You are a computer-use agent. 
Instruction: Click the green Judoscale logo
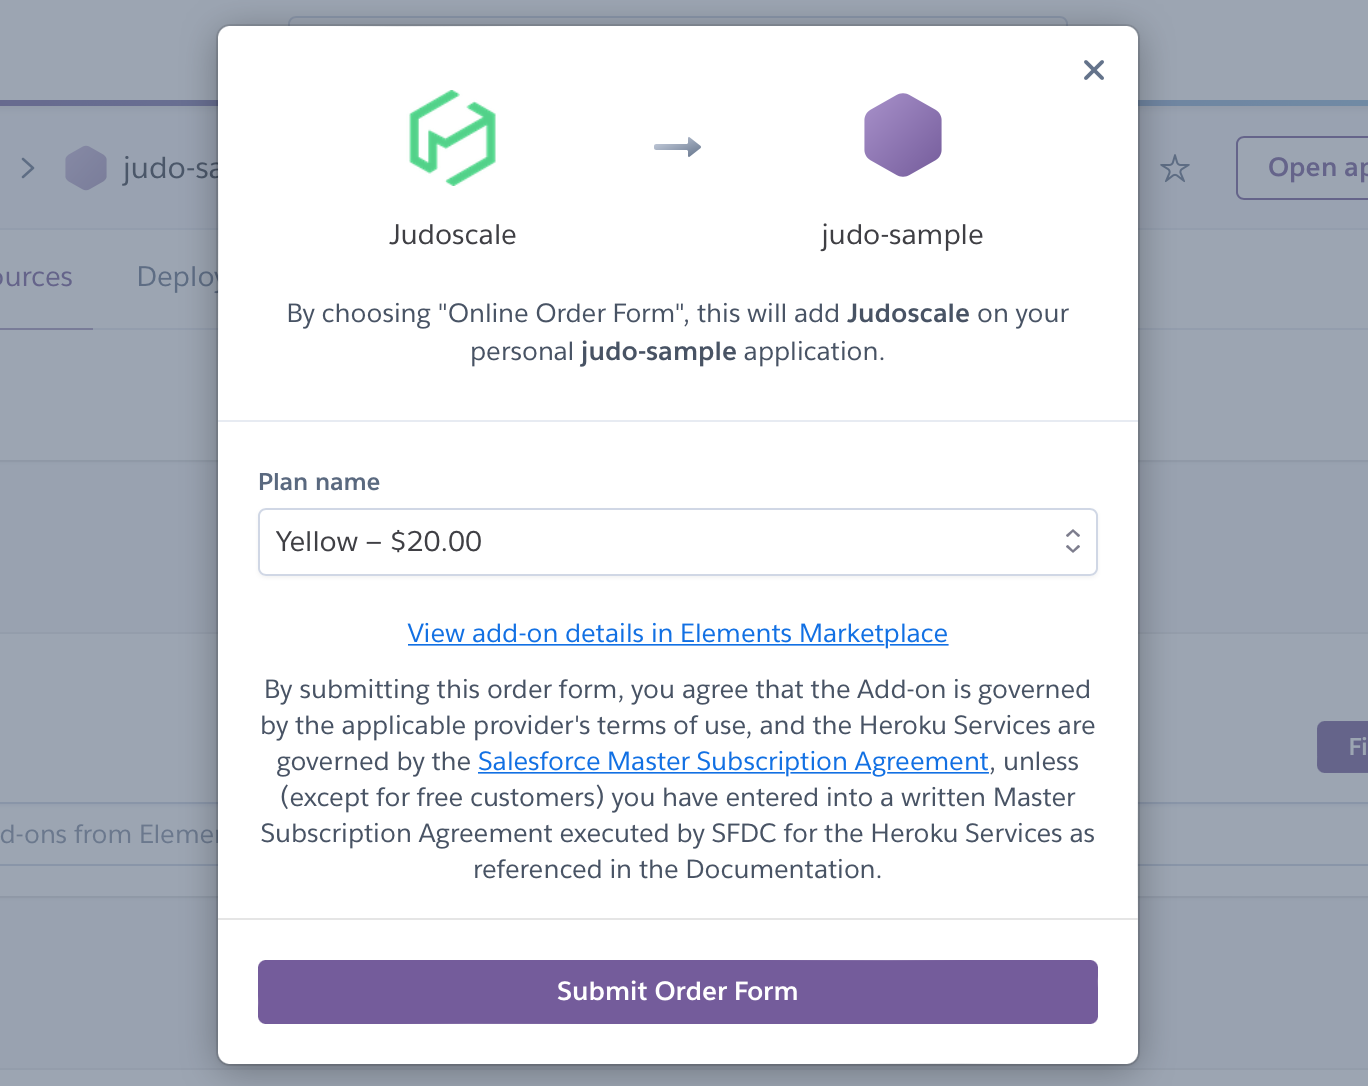(452, 138)
